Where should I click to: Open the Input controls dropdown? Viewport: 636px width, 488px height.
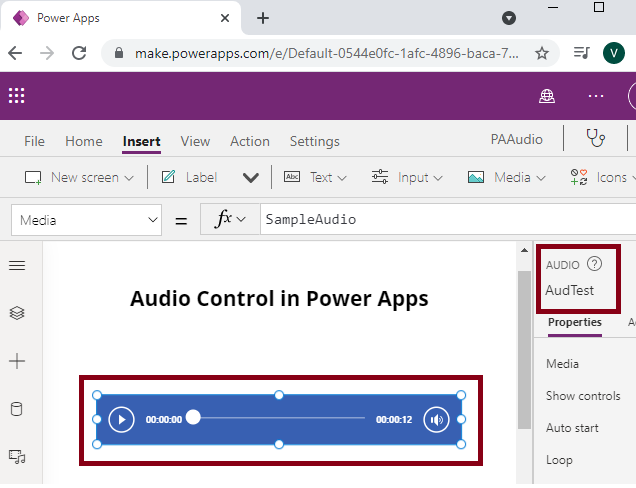pos(407,178)
